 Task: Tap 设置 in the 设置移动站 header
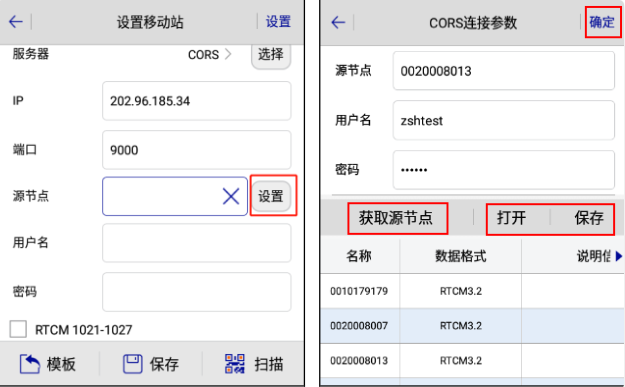pos(278,22)
